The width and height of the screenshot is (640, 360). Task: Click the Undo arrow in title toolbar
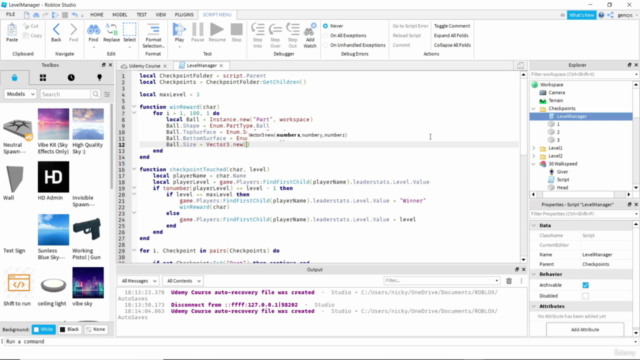click(x=74, y=15)
